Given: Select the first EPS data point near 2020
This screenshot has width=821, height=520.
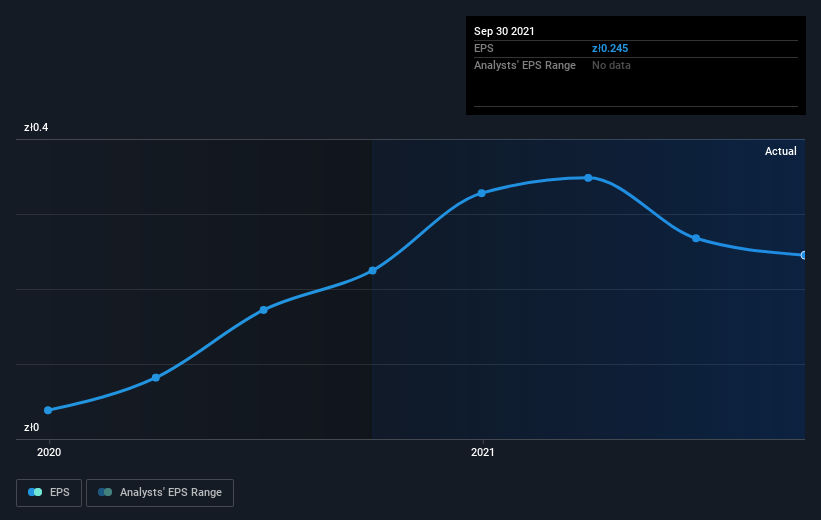Looking at the screenshot, I should 48,410.
